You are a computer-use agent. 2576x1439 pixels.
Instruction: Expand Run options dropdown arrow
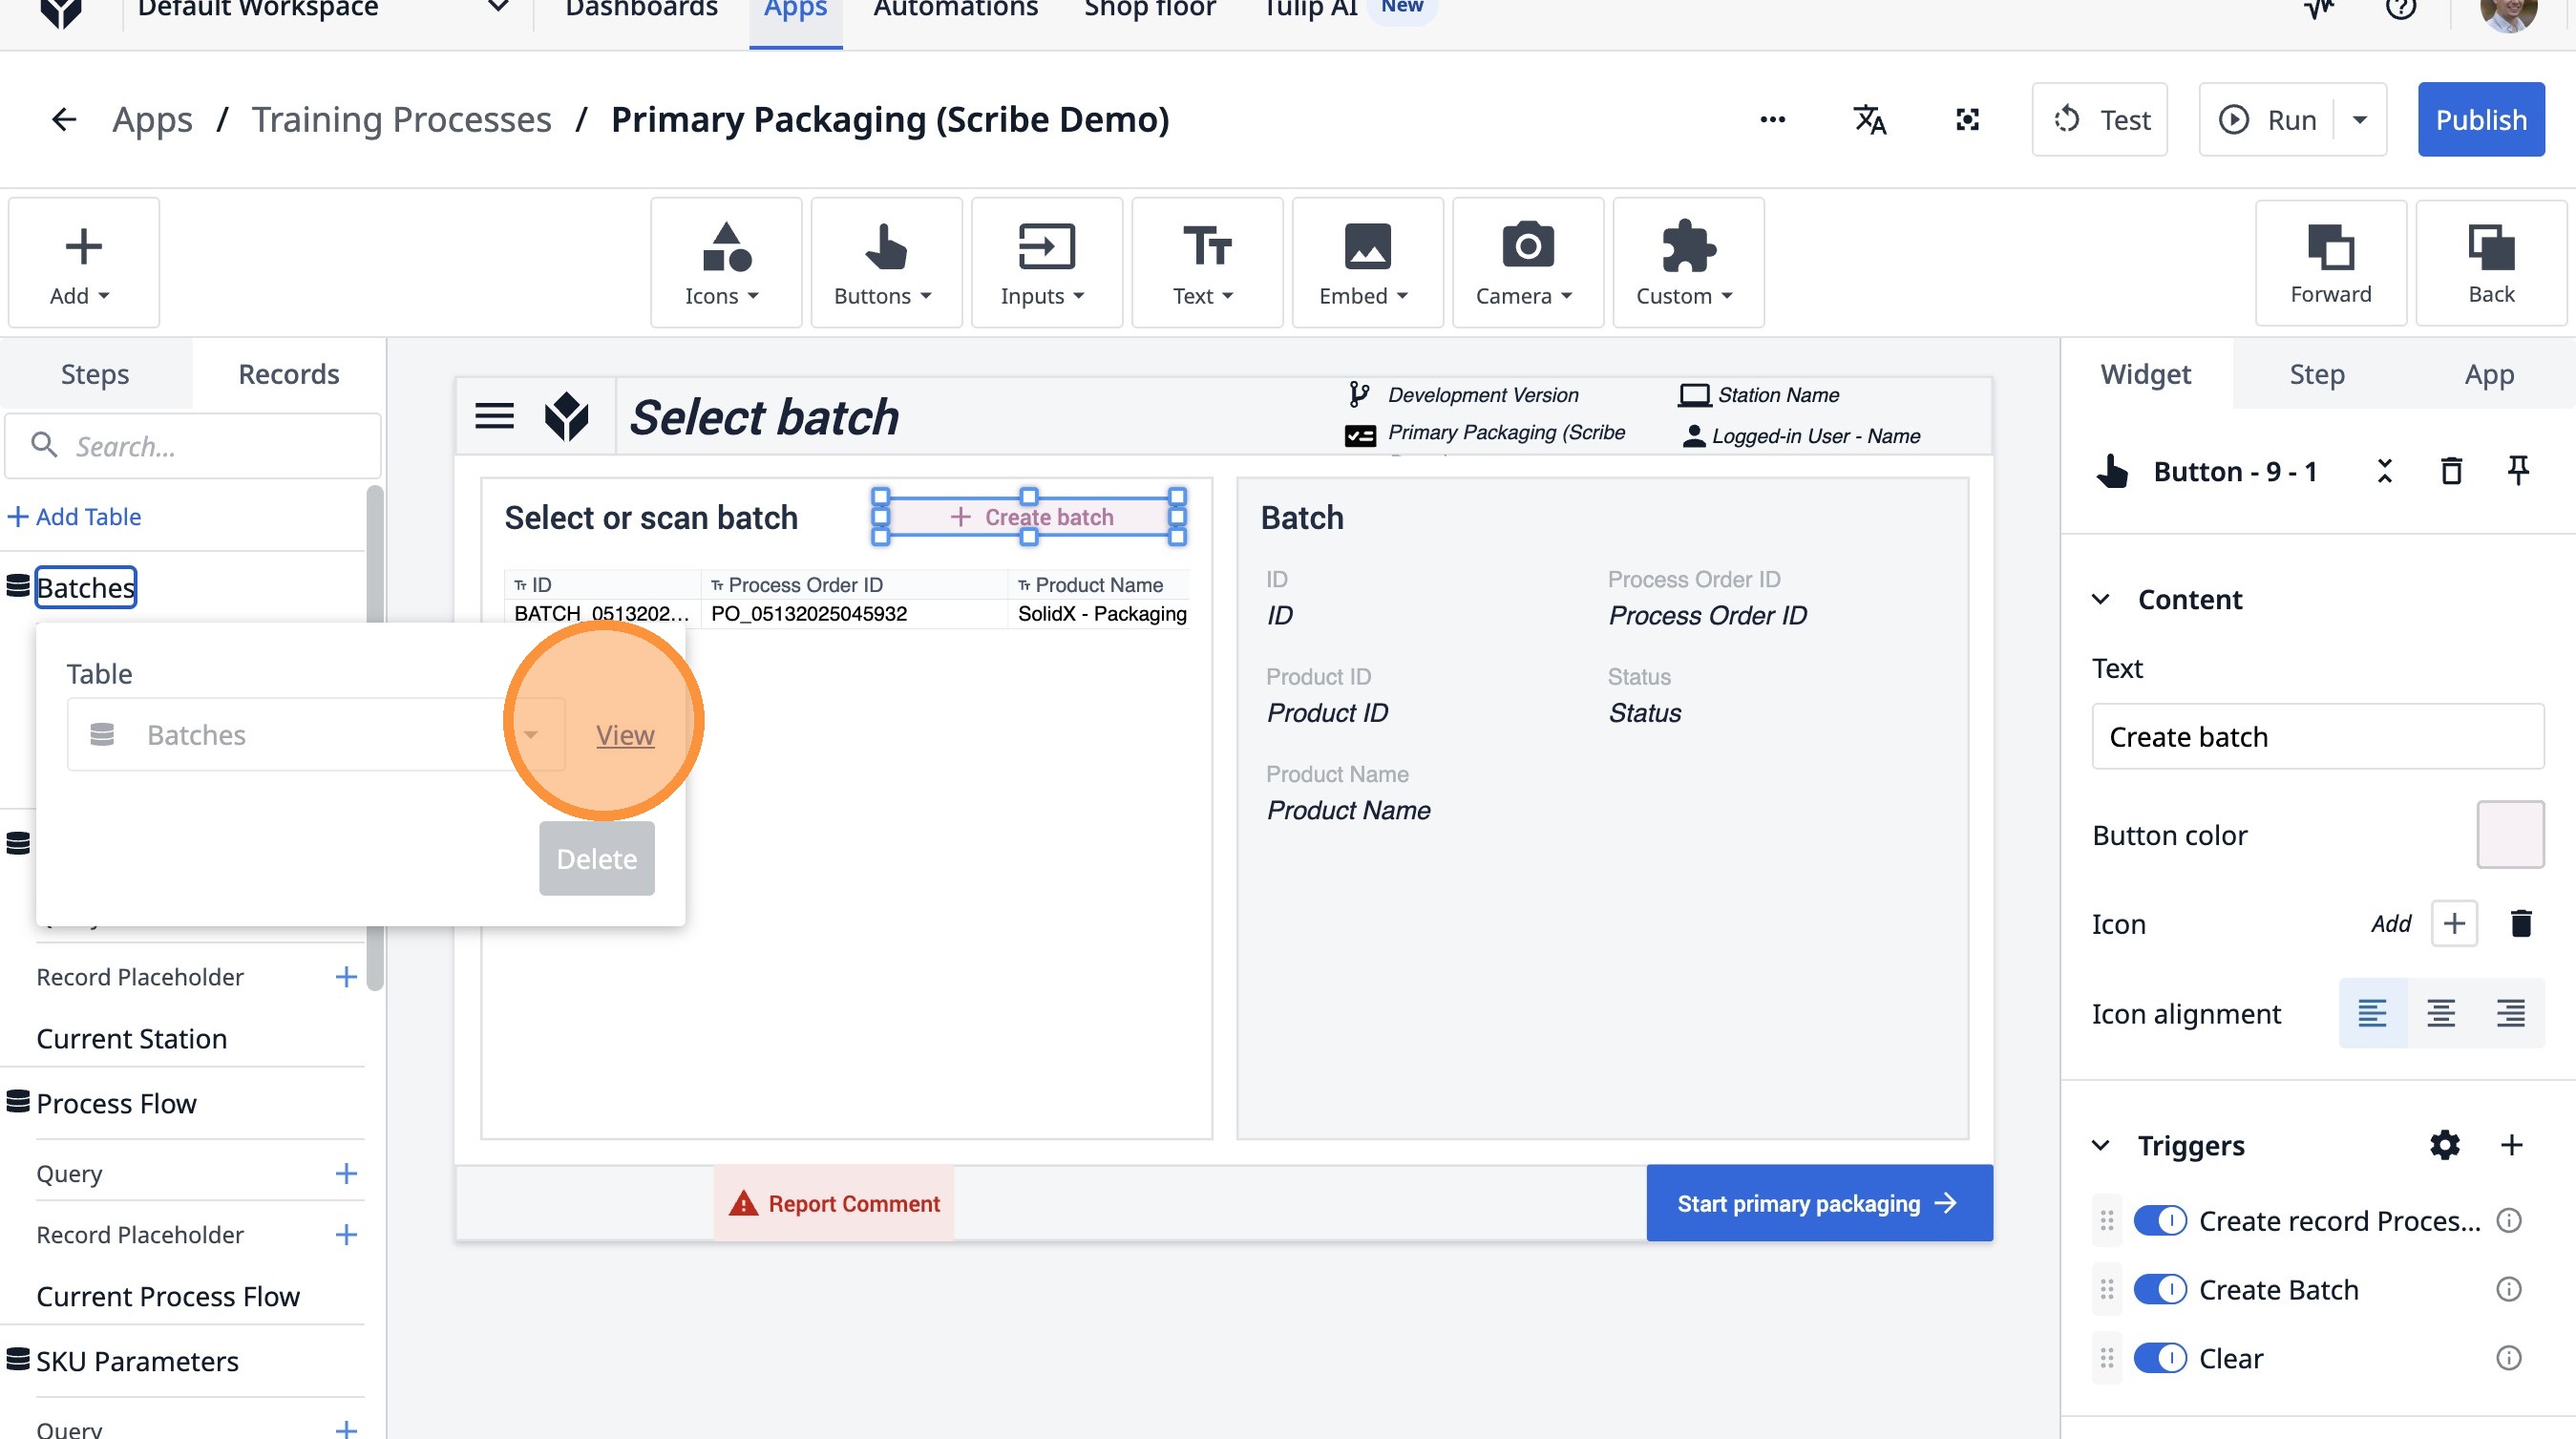[x=2360, y=120]
